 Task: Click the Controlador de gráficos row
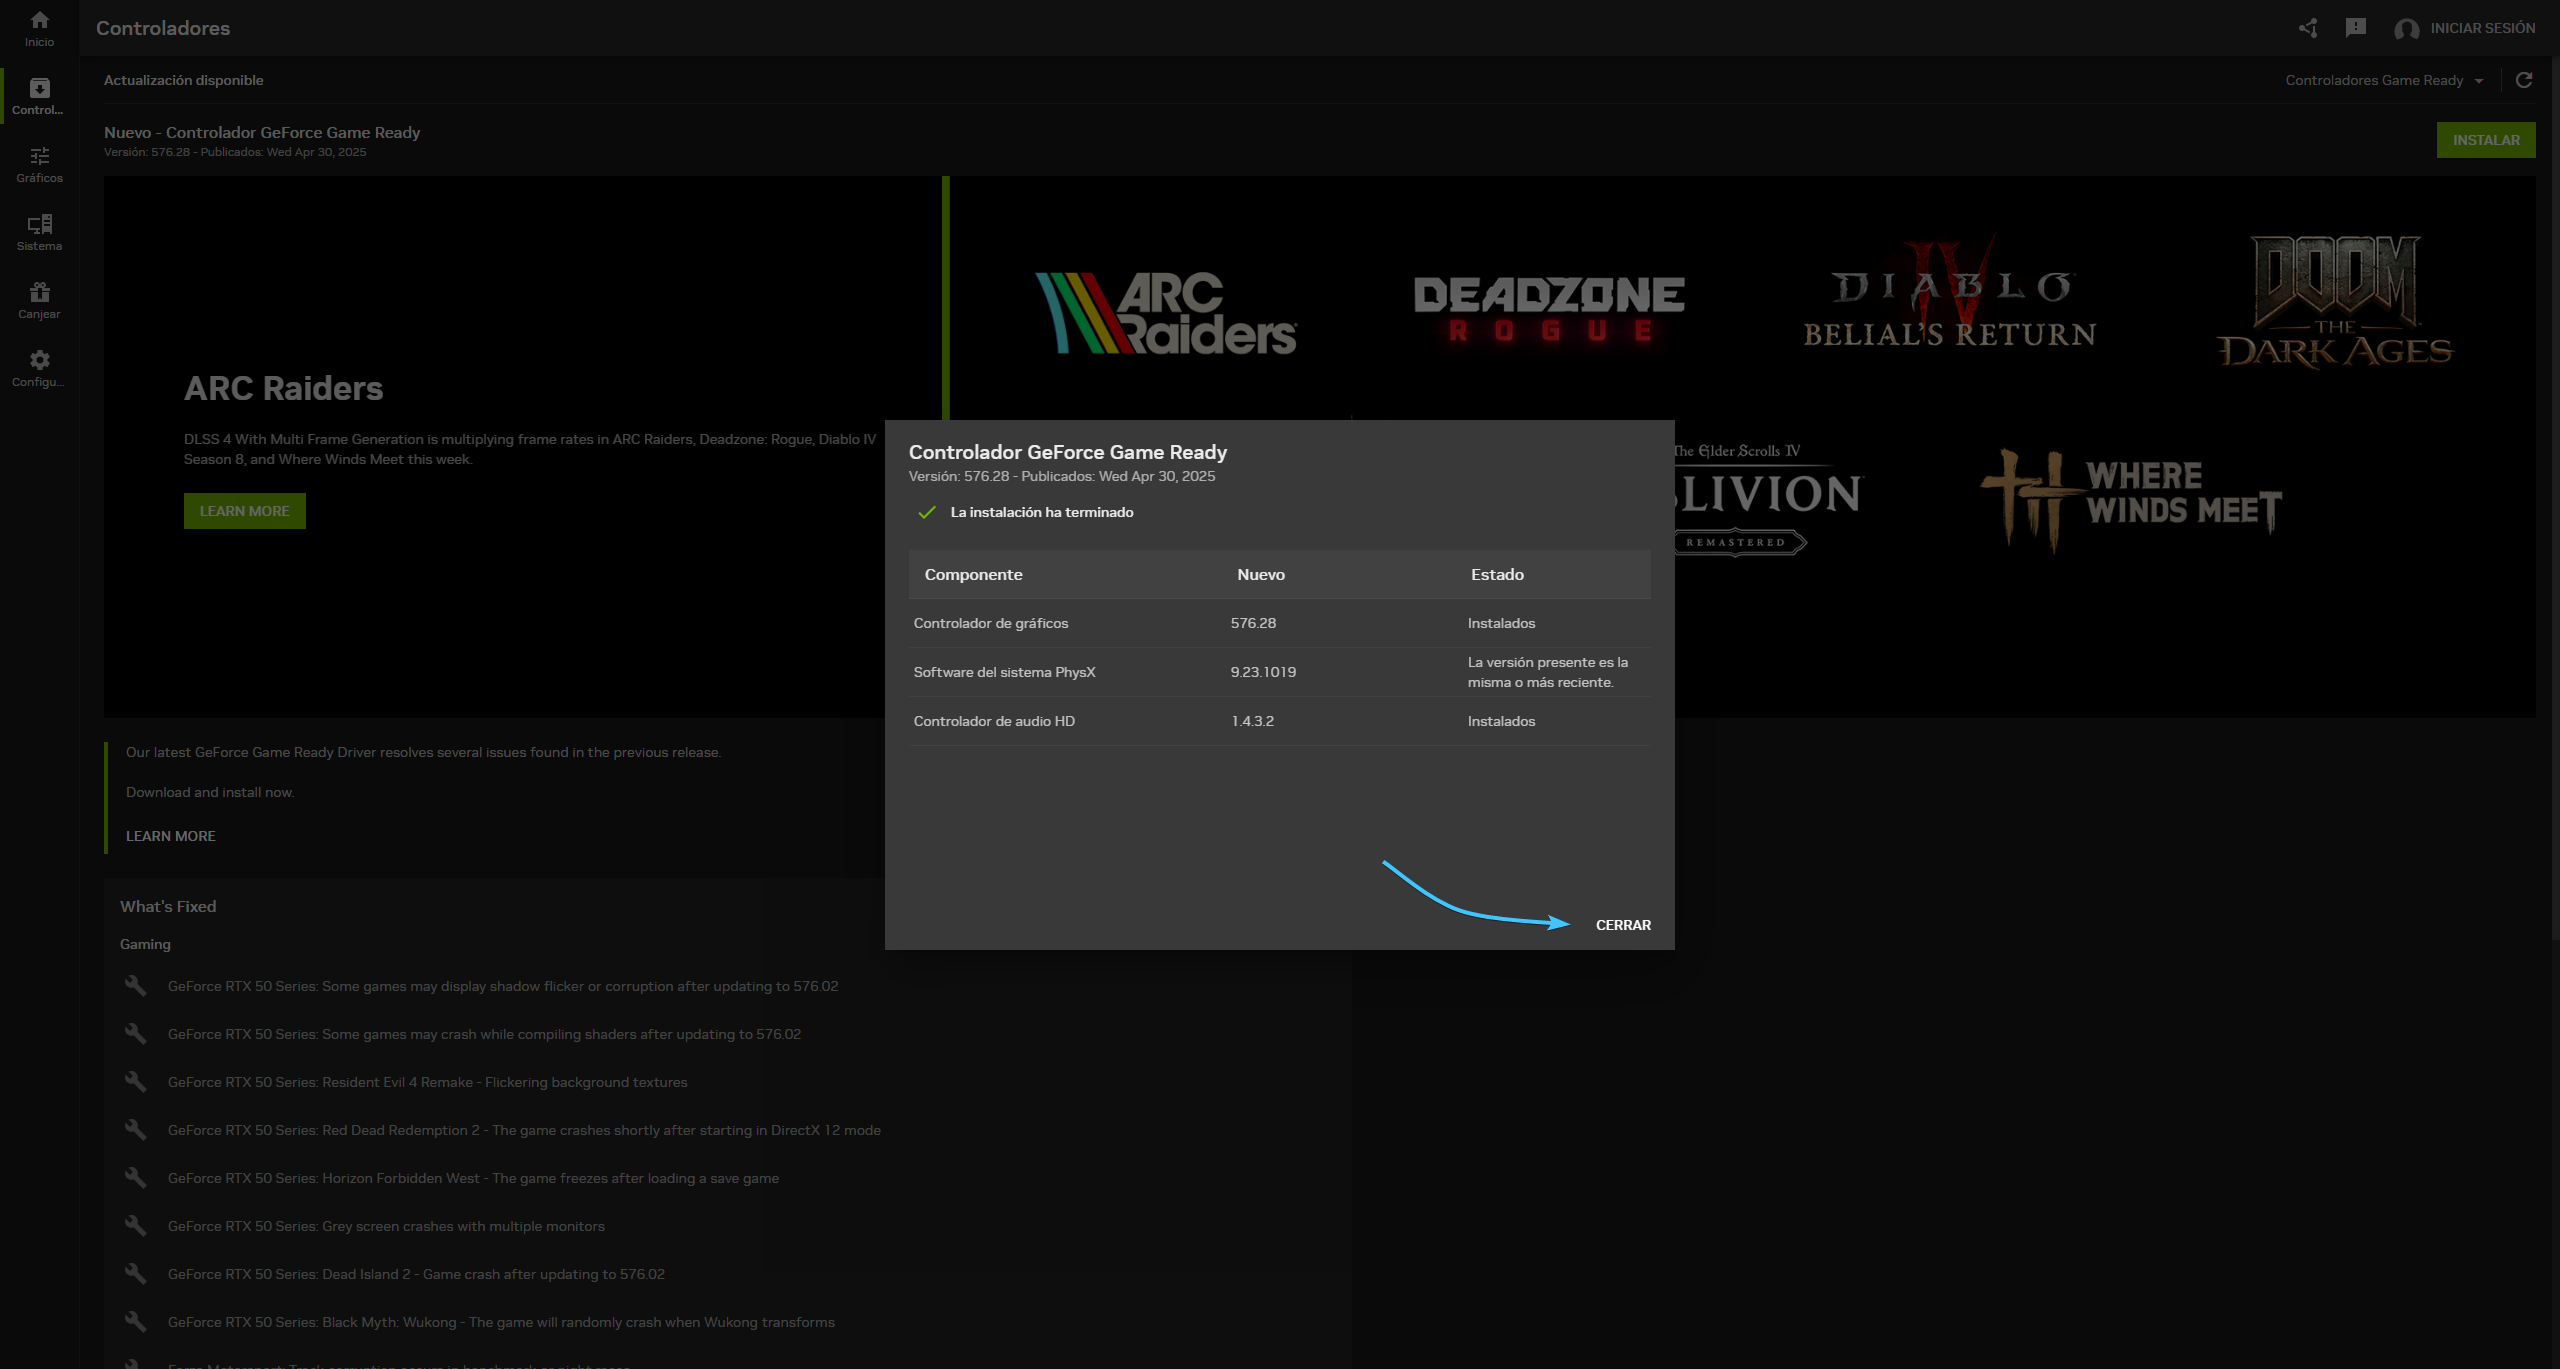click(x=1279, y=623)
